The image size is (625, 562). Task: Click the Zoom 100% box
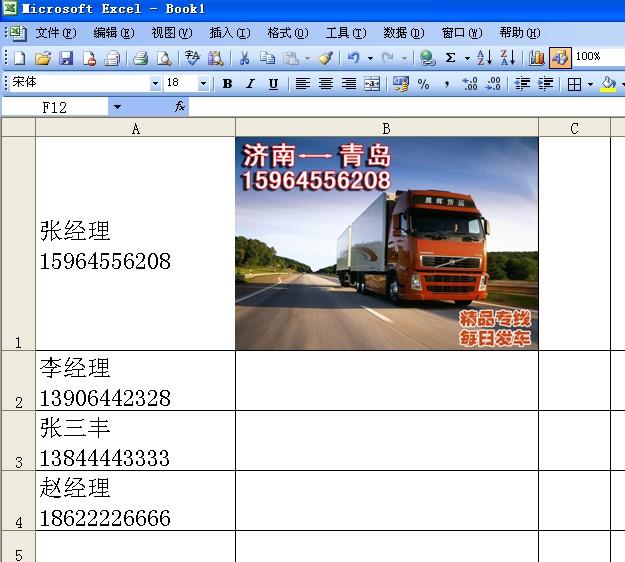coord(599,57)
